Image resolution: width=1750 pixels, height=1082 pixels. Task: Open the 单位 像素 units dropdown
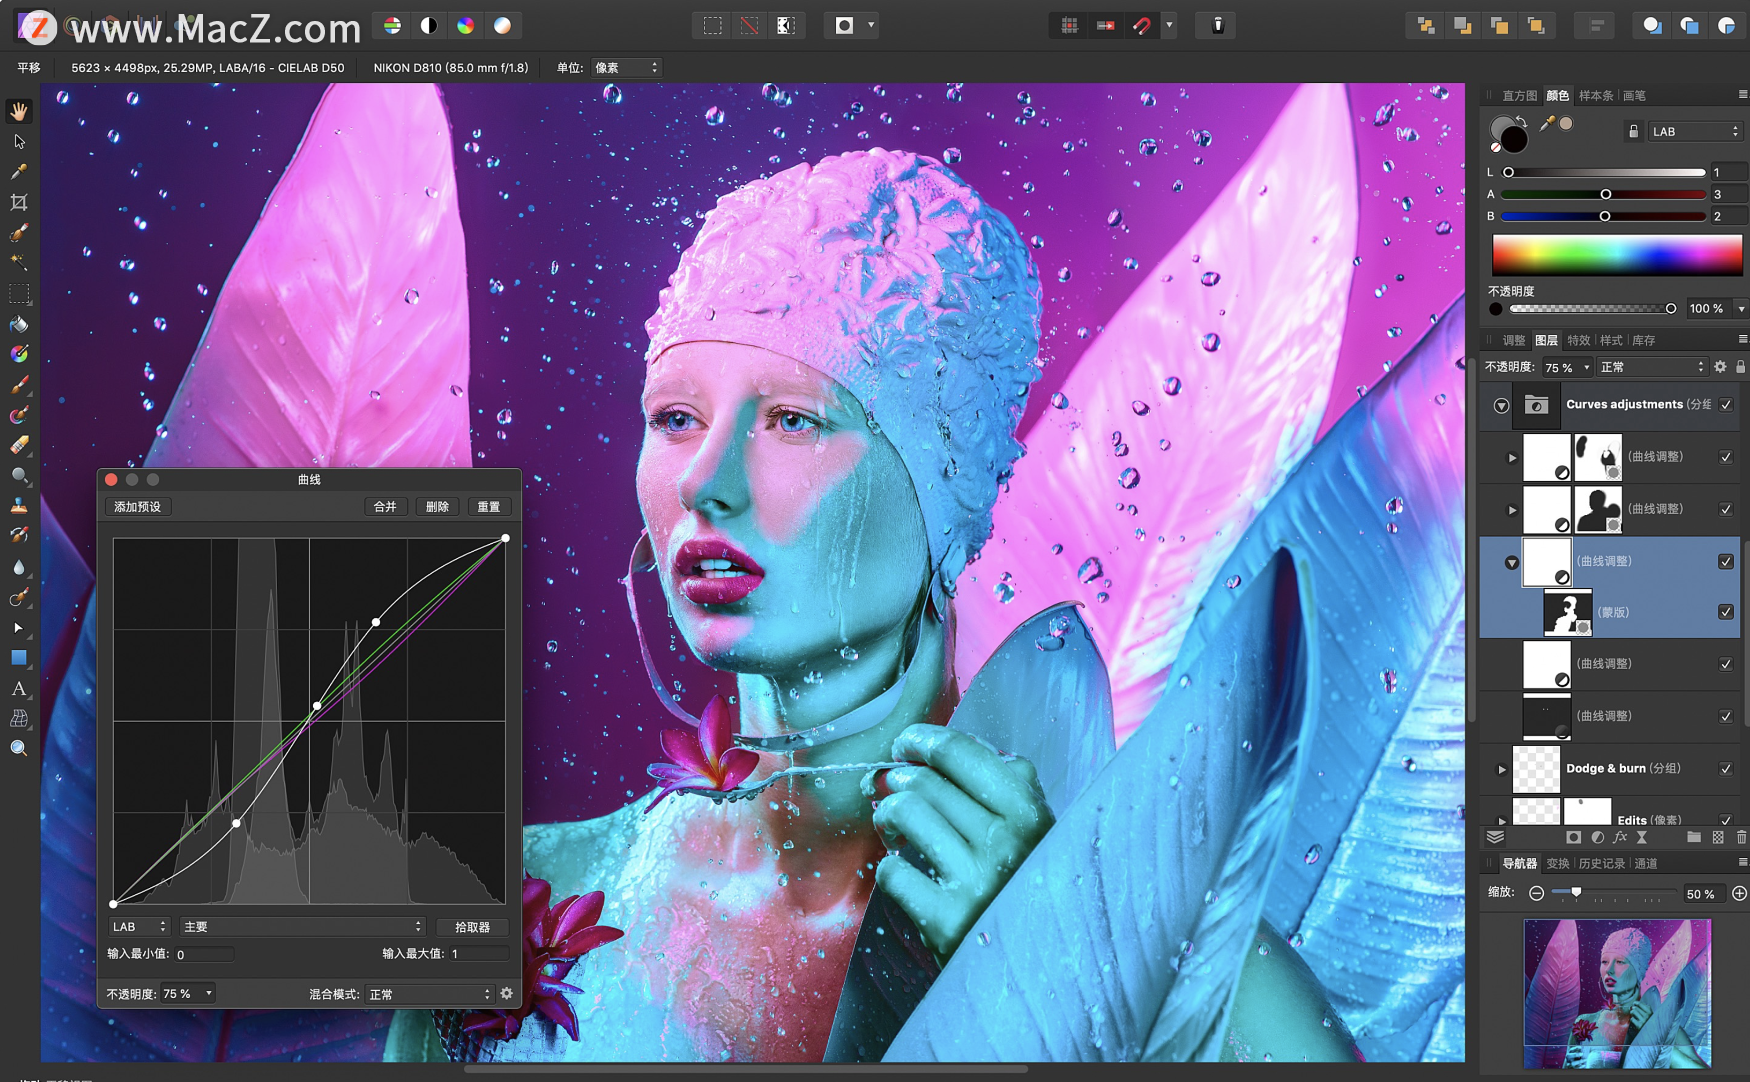tap(626, 68)
